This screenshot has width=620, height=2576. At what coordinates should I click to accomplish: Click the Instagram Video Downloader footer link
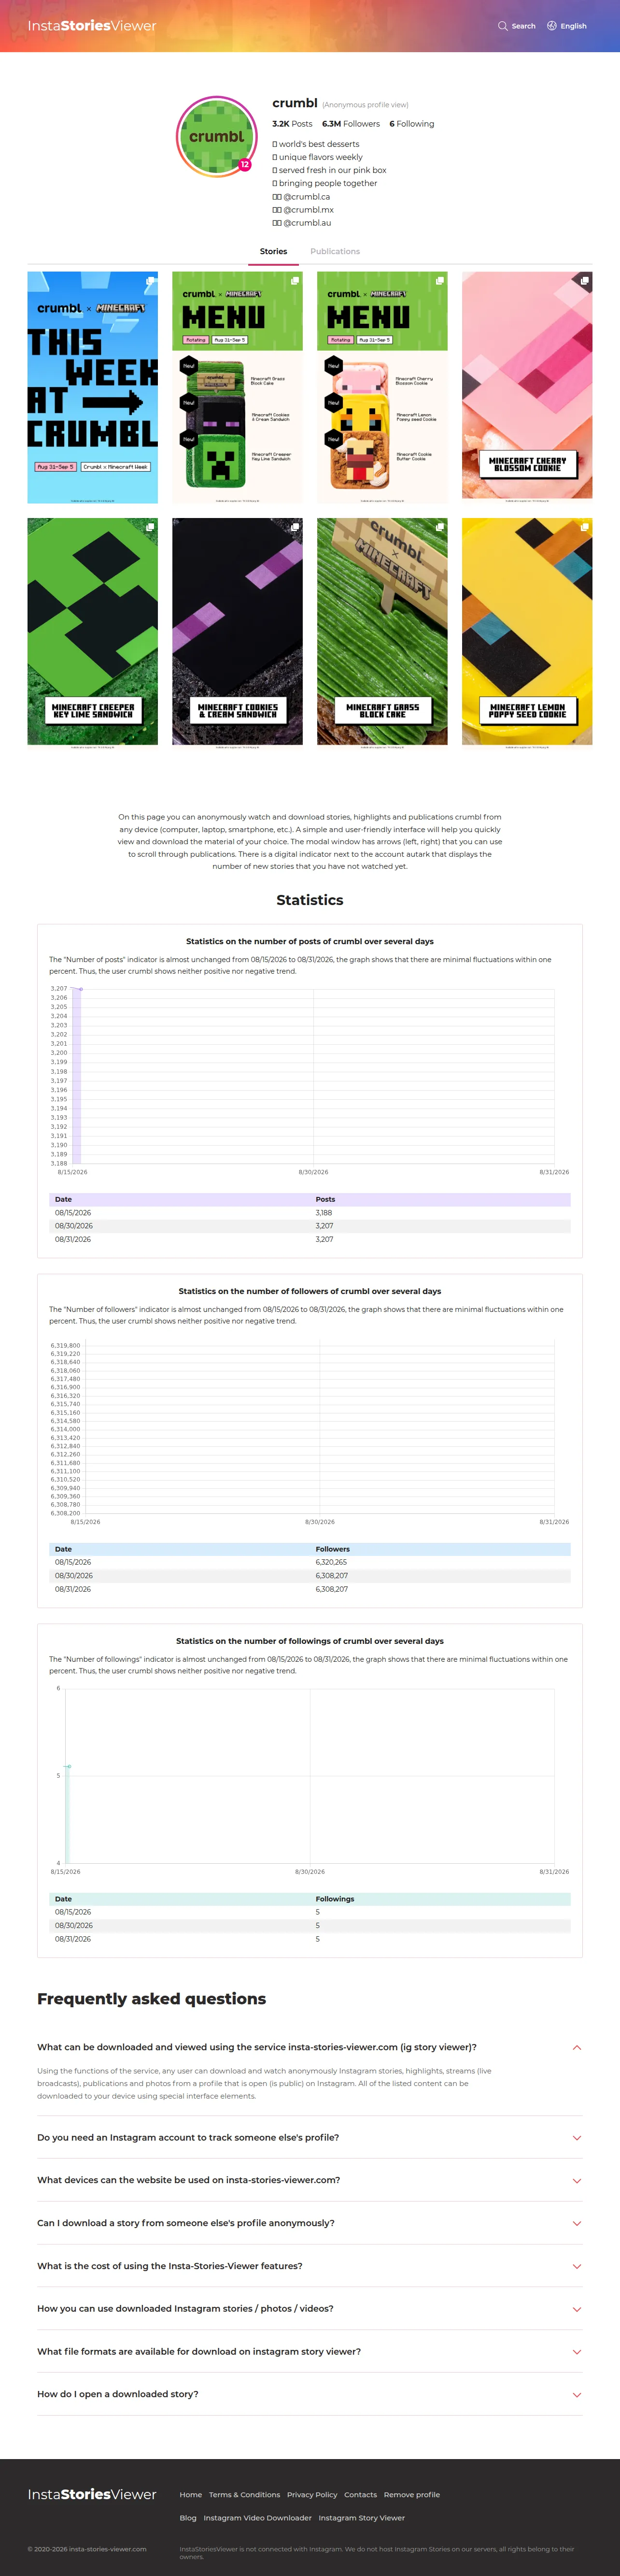click(x=257, y=2518)
